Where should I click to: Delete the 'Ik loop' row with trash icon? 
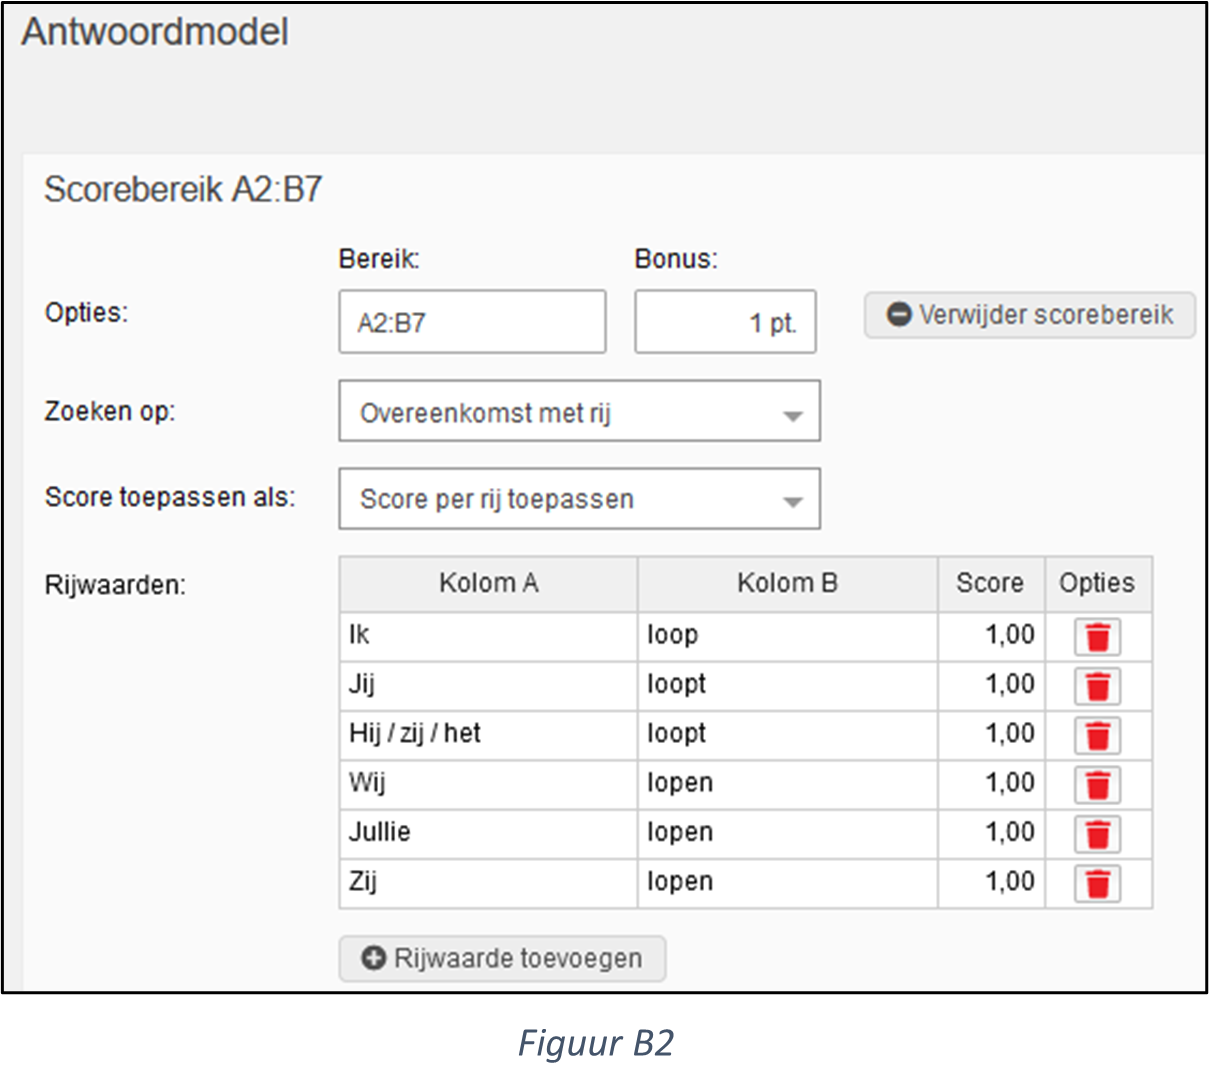[x=1097, y=637]
